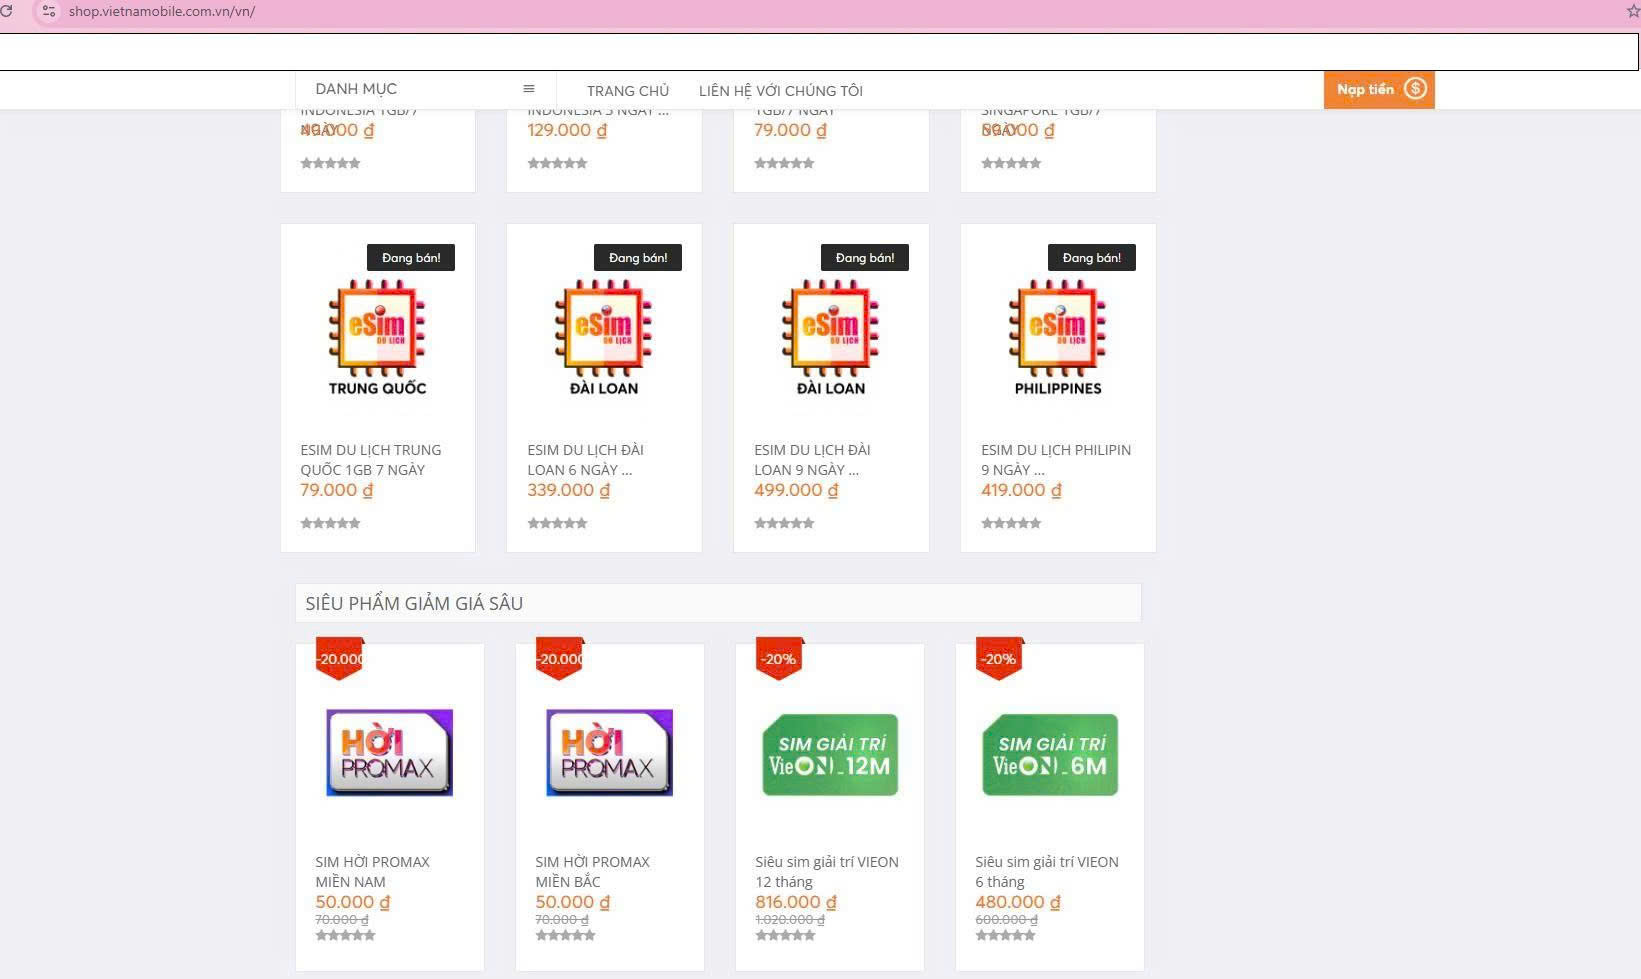This screenshot has width=1641, height=979.
Task: Click the Nạp tiền button
Action: (x=1379, y=89)
